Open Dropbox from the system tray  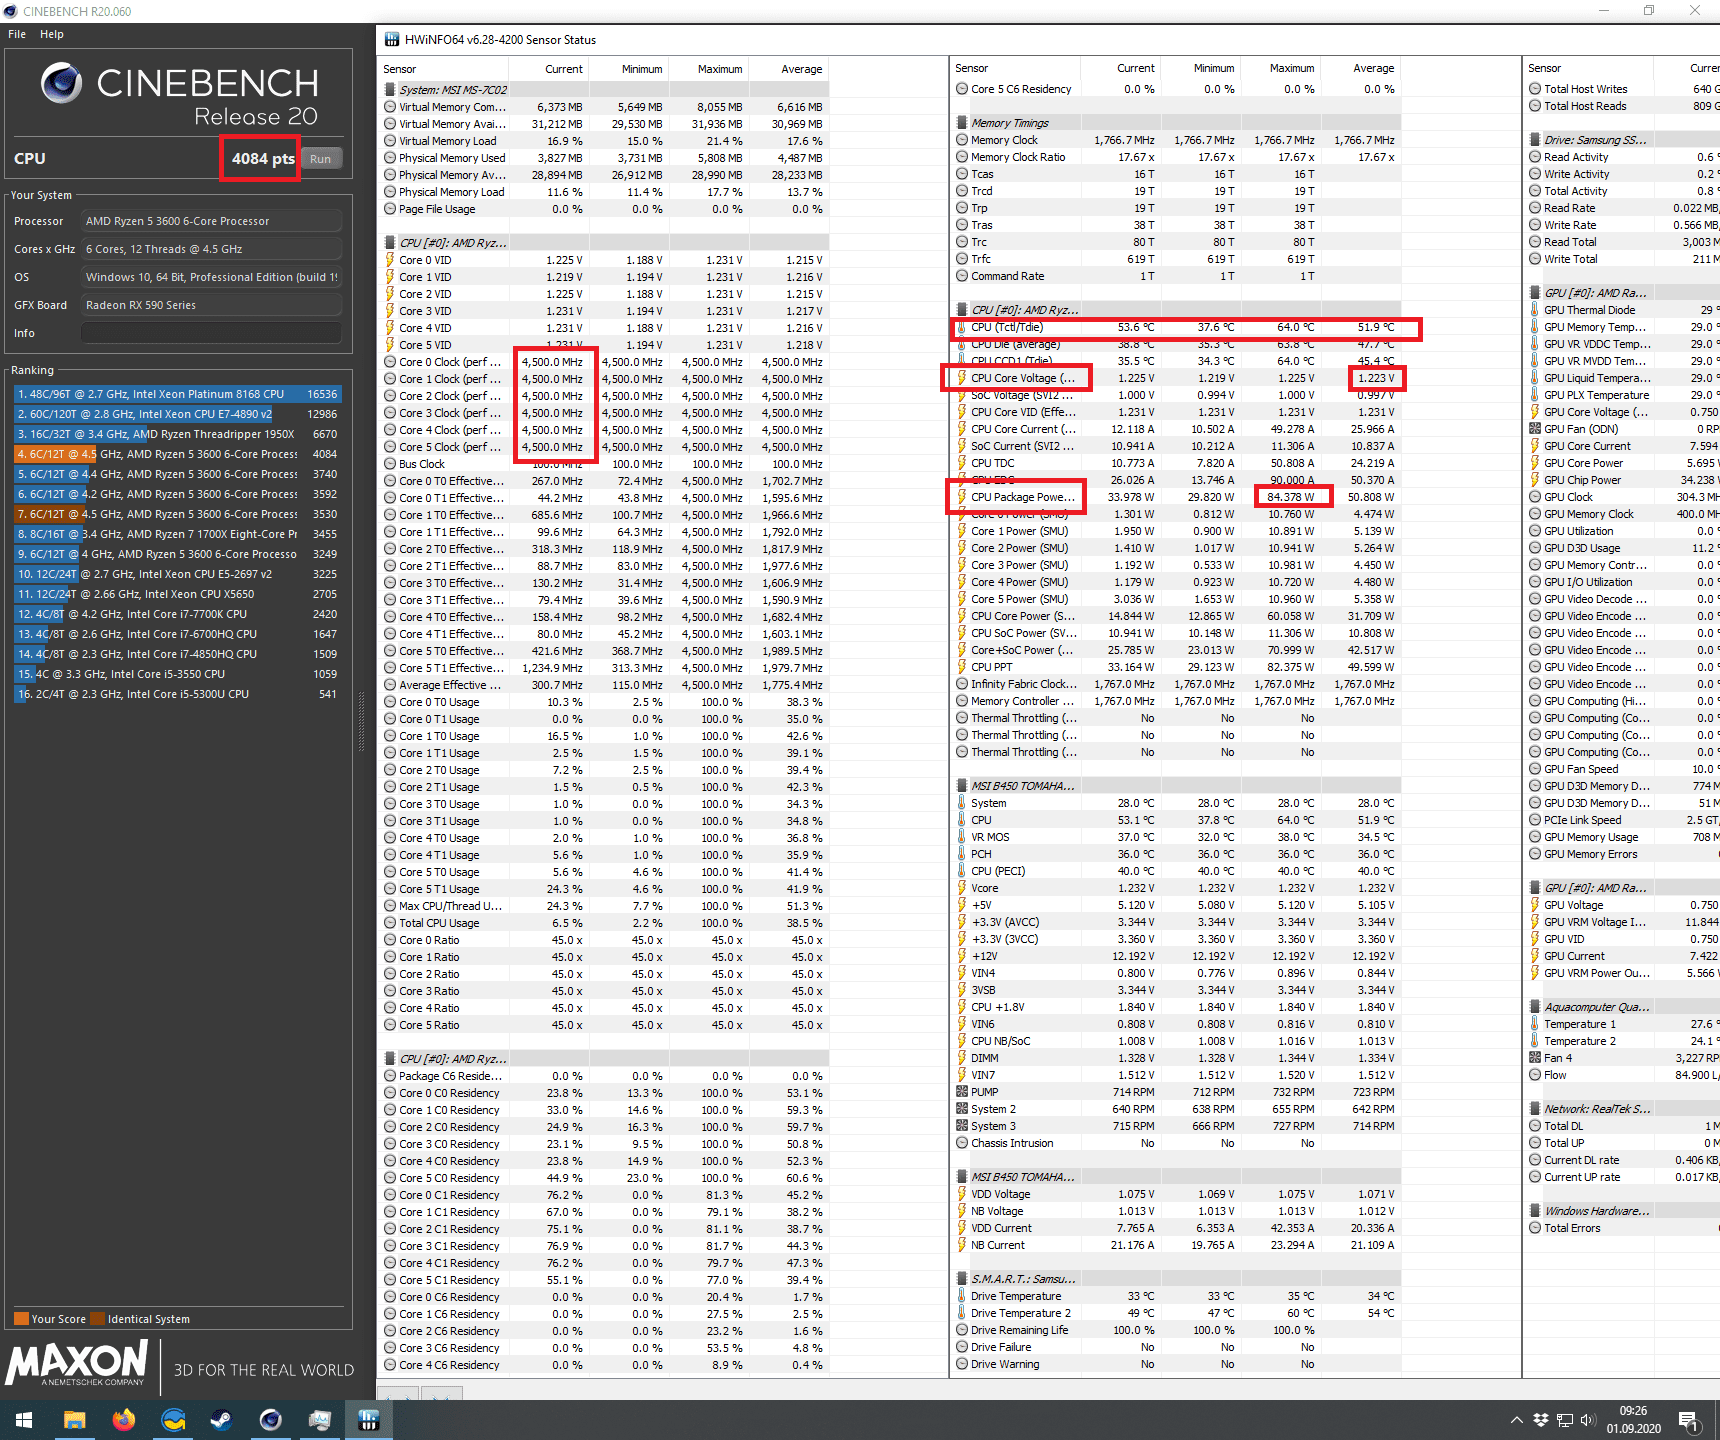tap(1541, 1420)
